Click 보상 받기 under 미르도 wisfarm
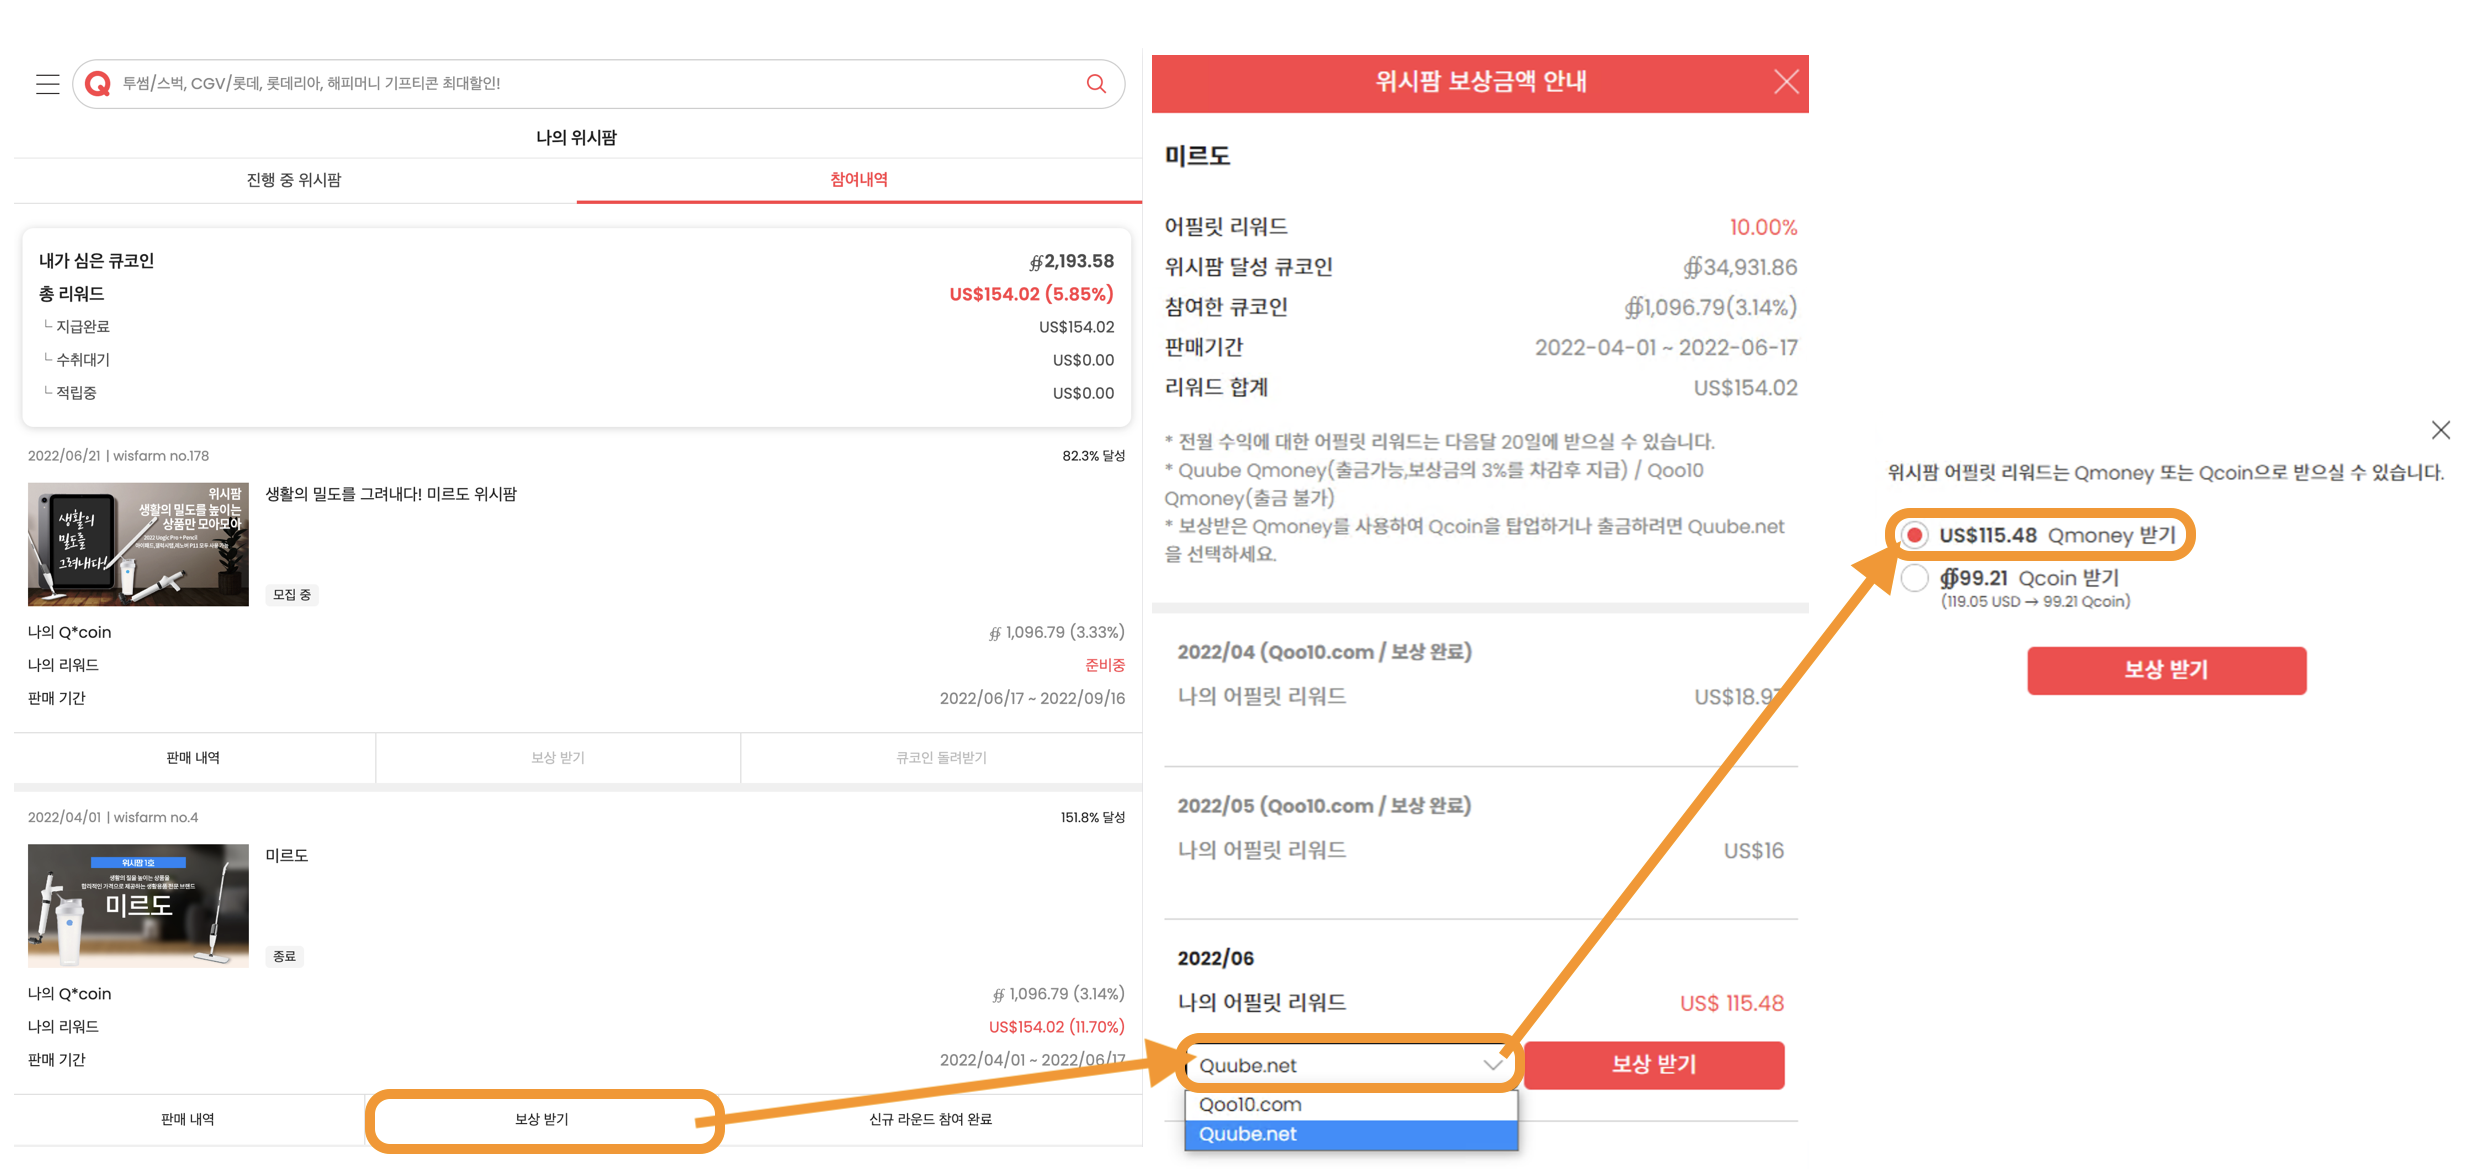Screen dimensions: 2480x1174 coord(542,1120)
